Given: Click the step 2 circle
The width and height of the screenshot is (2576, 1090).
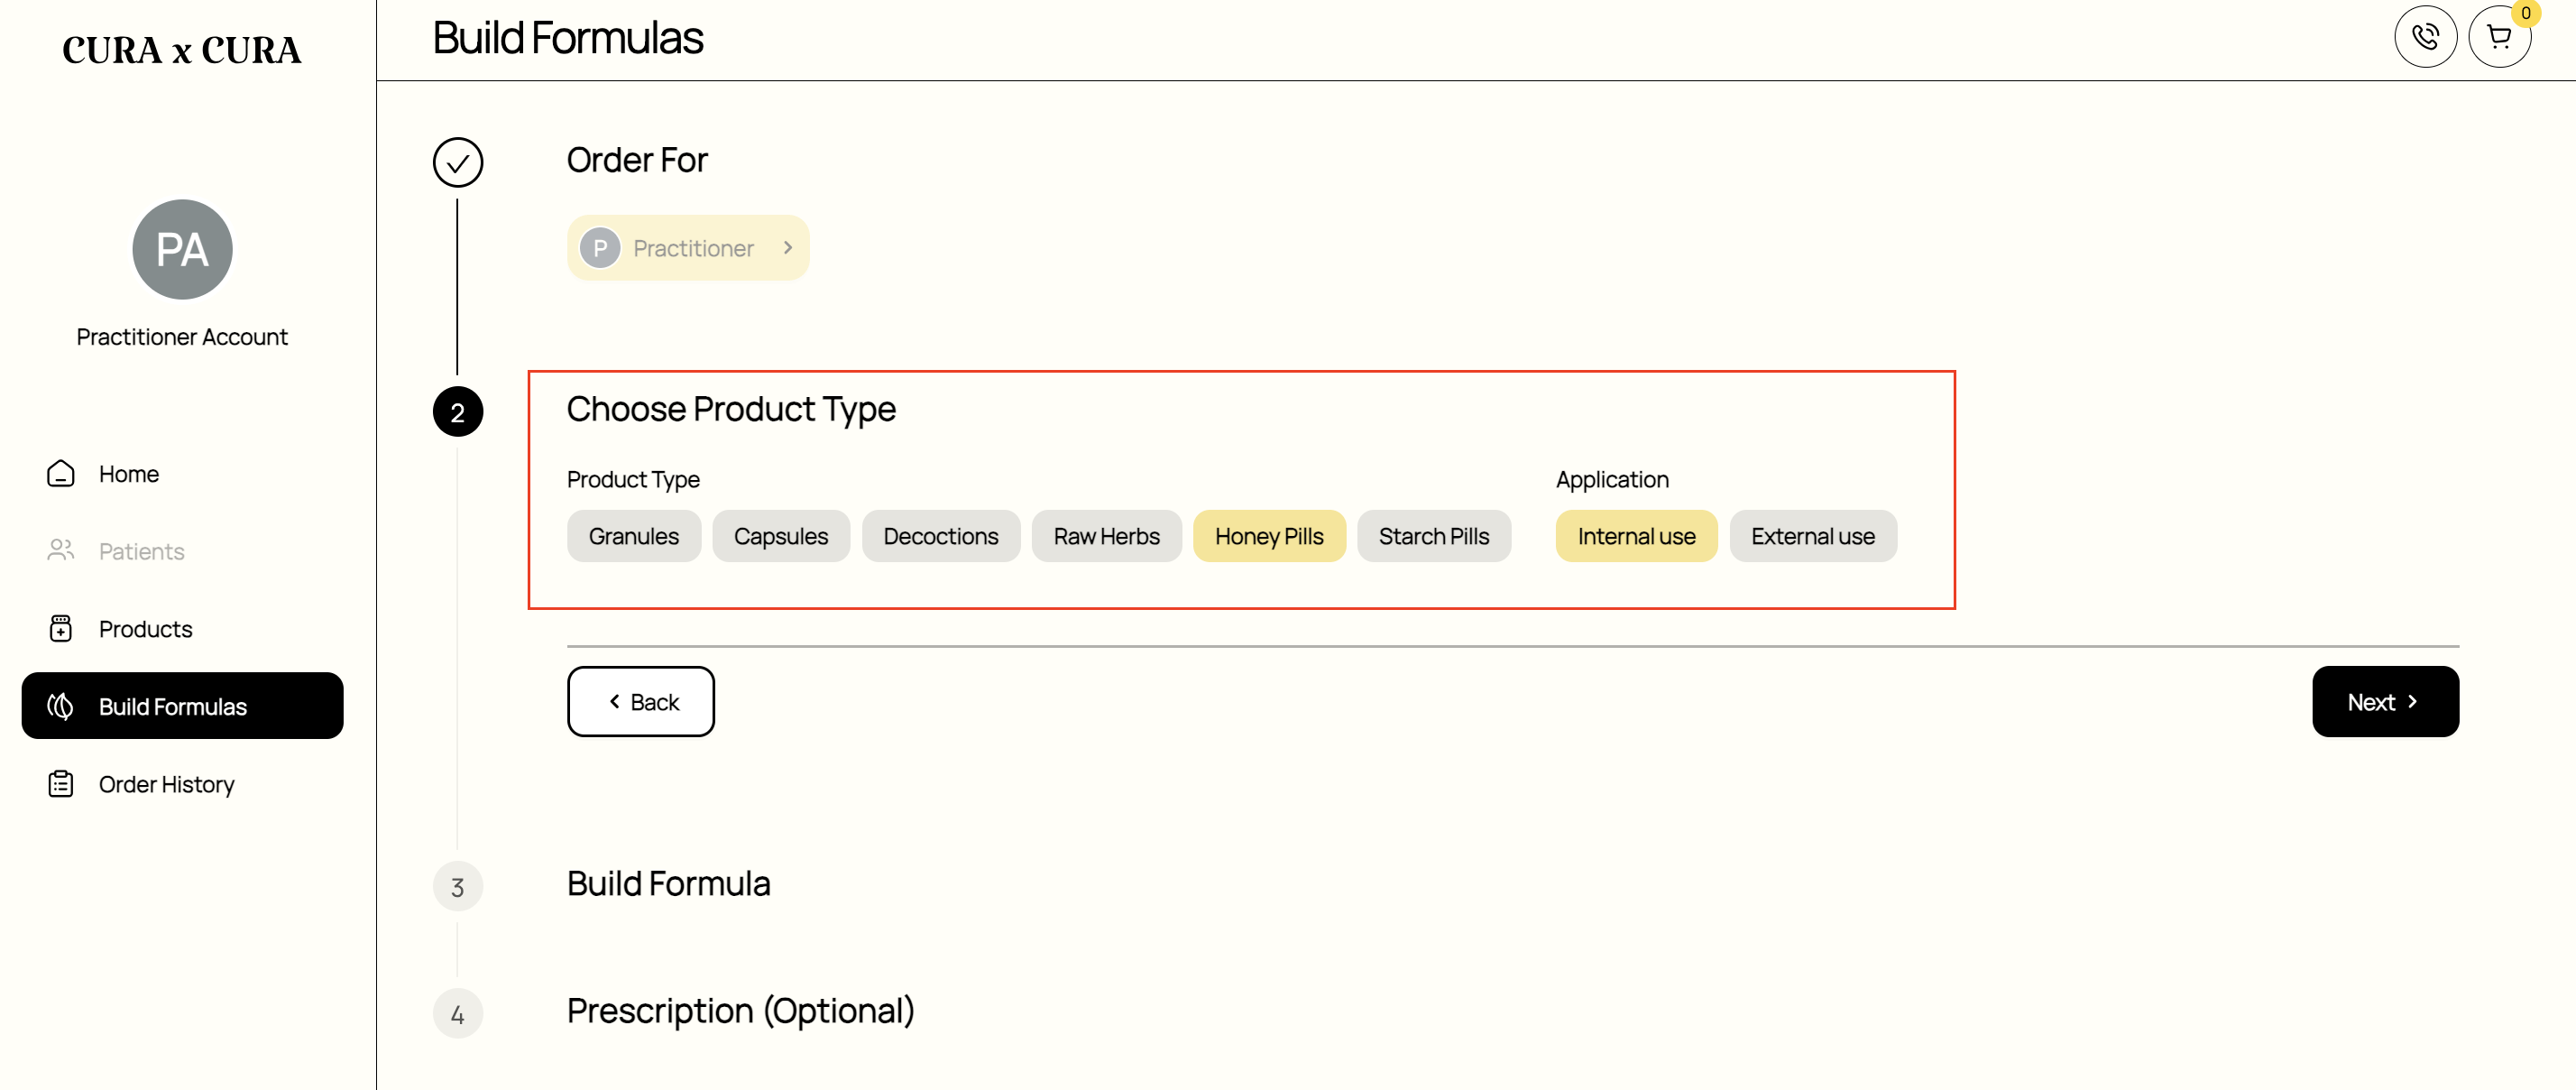Looking at the screenshot, I should 458,412.
